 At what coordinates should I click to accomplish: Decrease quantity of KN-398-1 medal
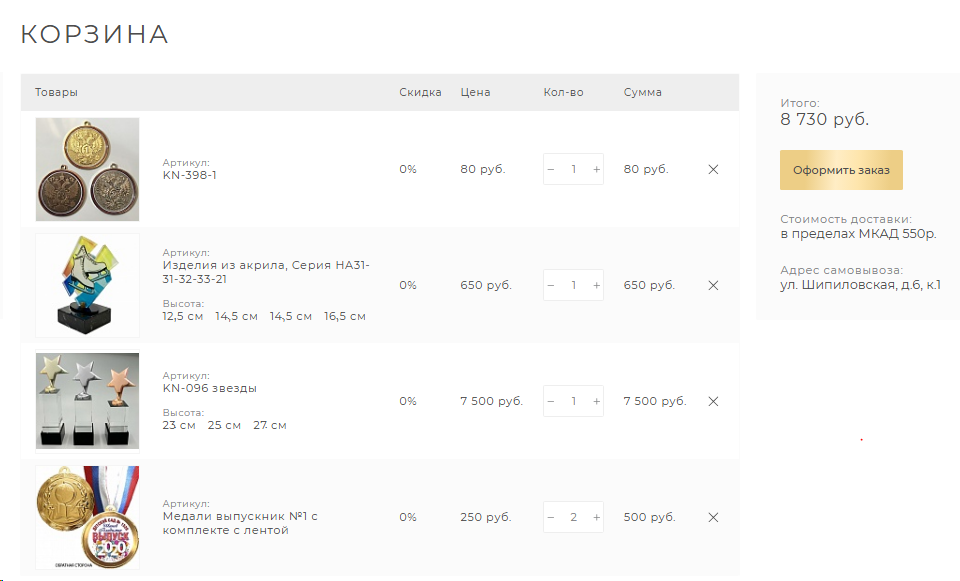[x=550, y=170]
